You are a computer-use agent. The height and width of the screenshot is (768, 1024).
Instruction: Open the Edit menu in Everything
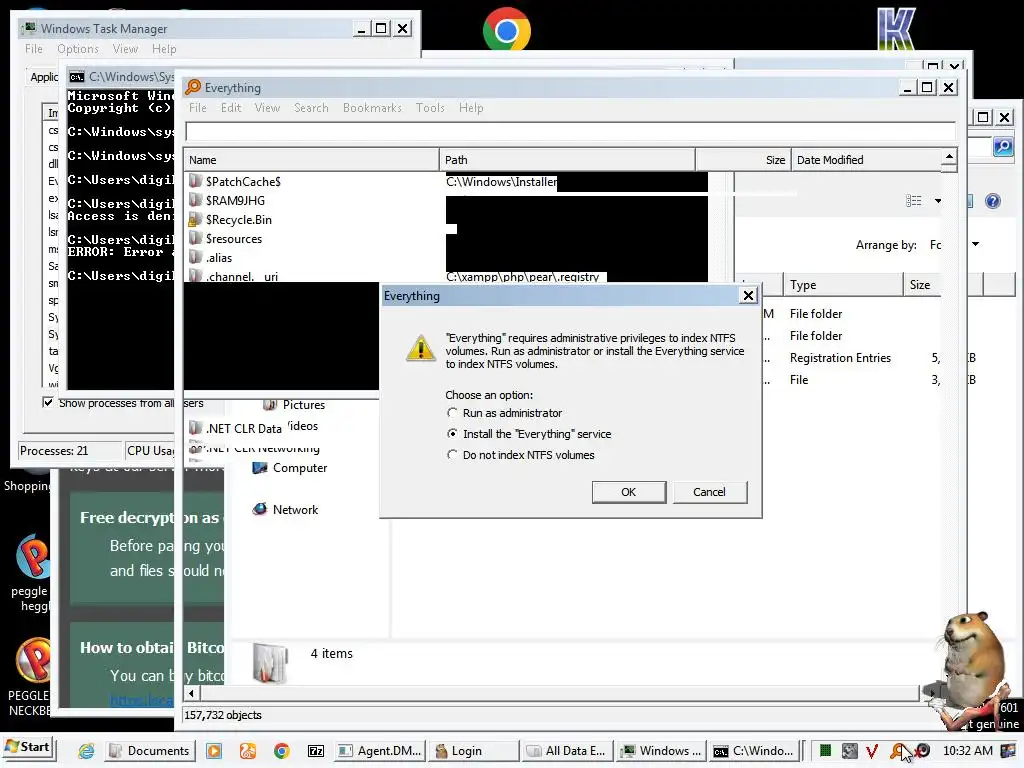click(231, 108)
